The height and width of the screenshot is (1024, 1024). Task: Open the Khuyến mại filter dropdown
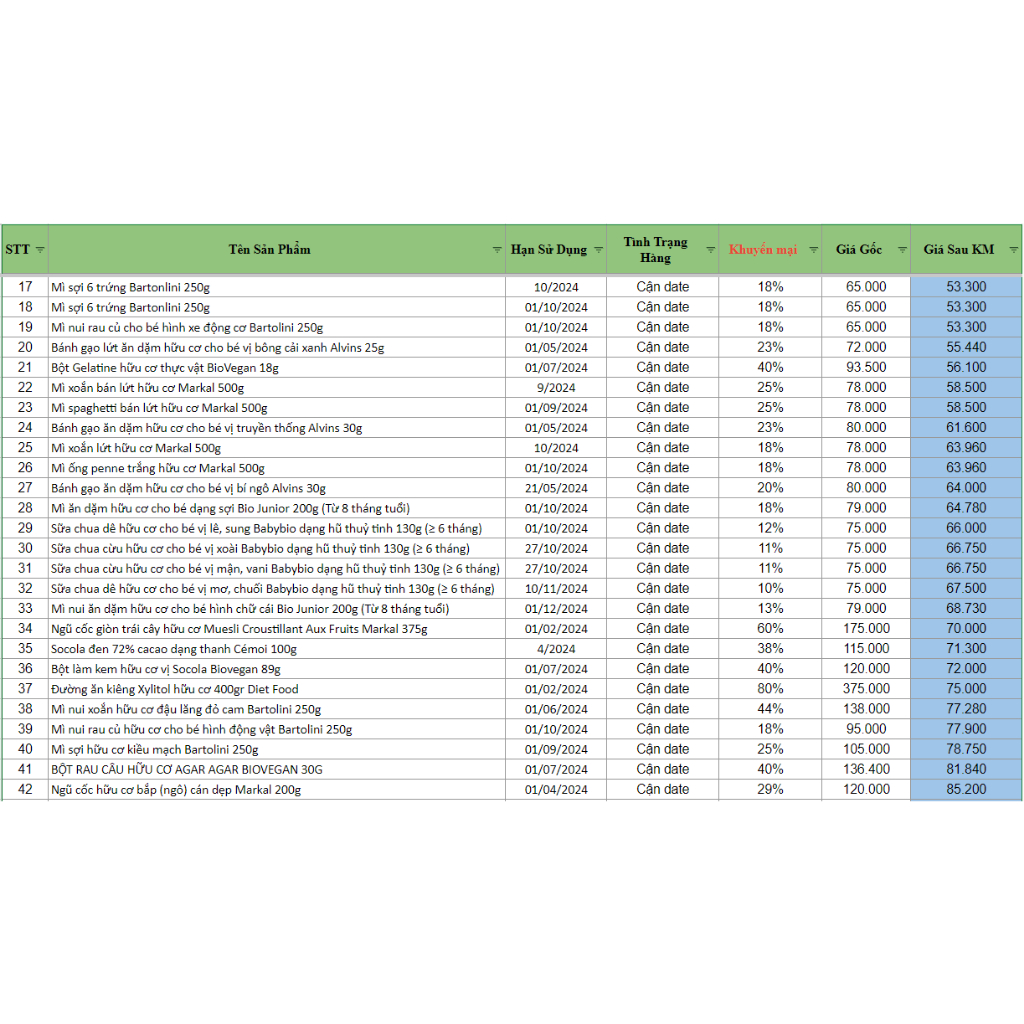[x=813, y=250]
